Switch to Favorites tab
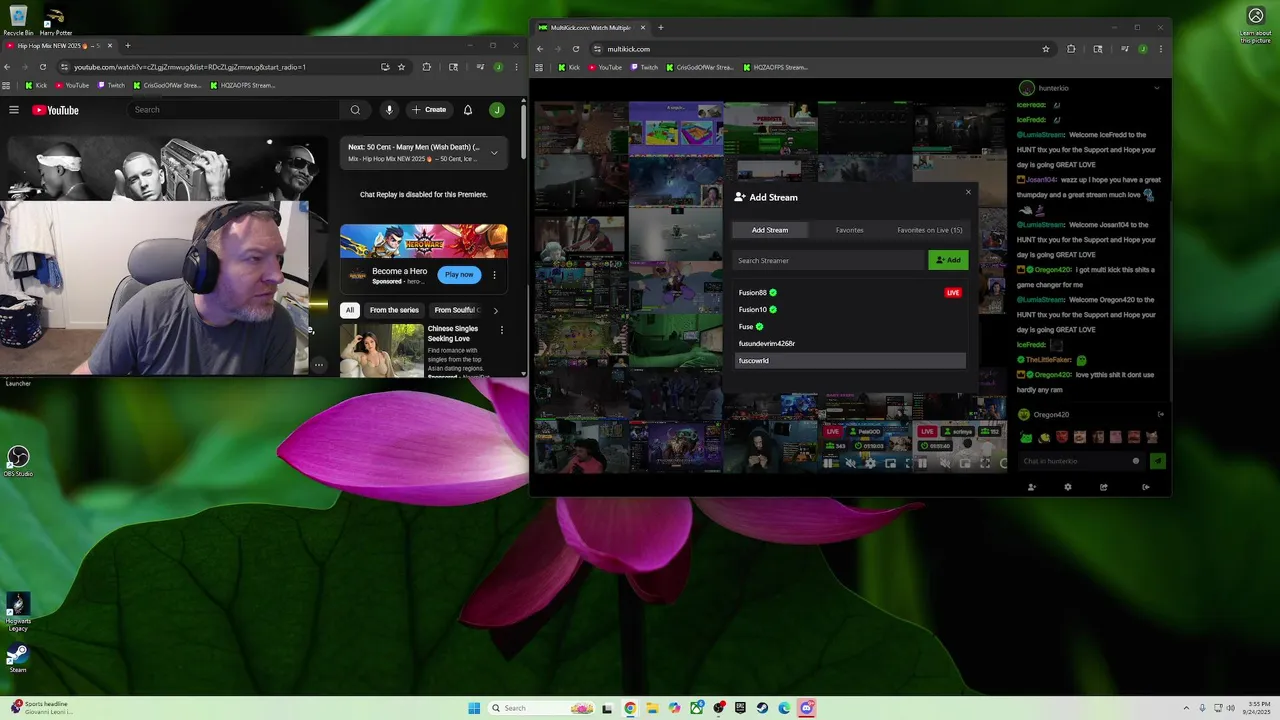Image resolution: width=1280 pixels, height=720 pixels. [x=850, y=230]
